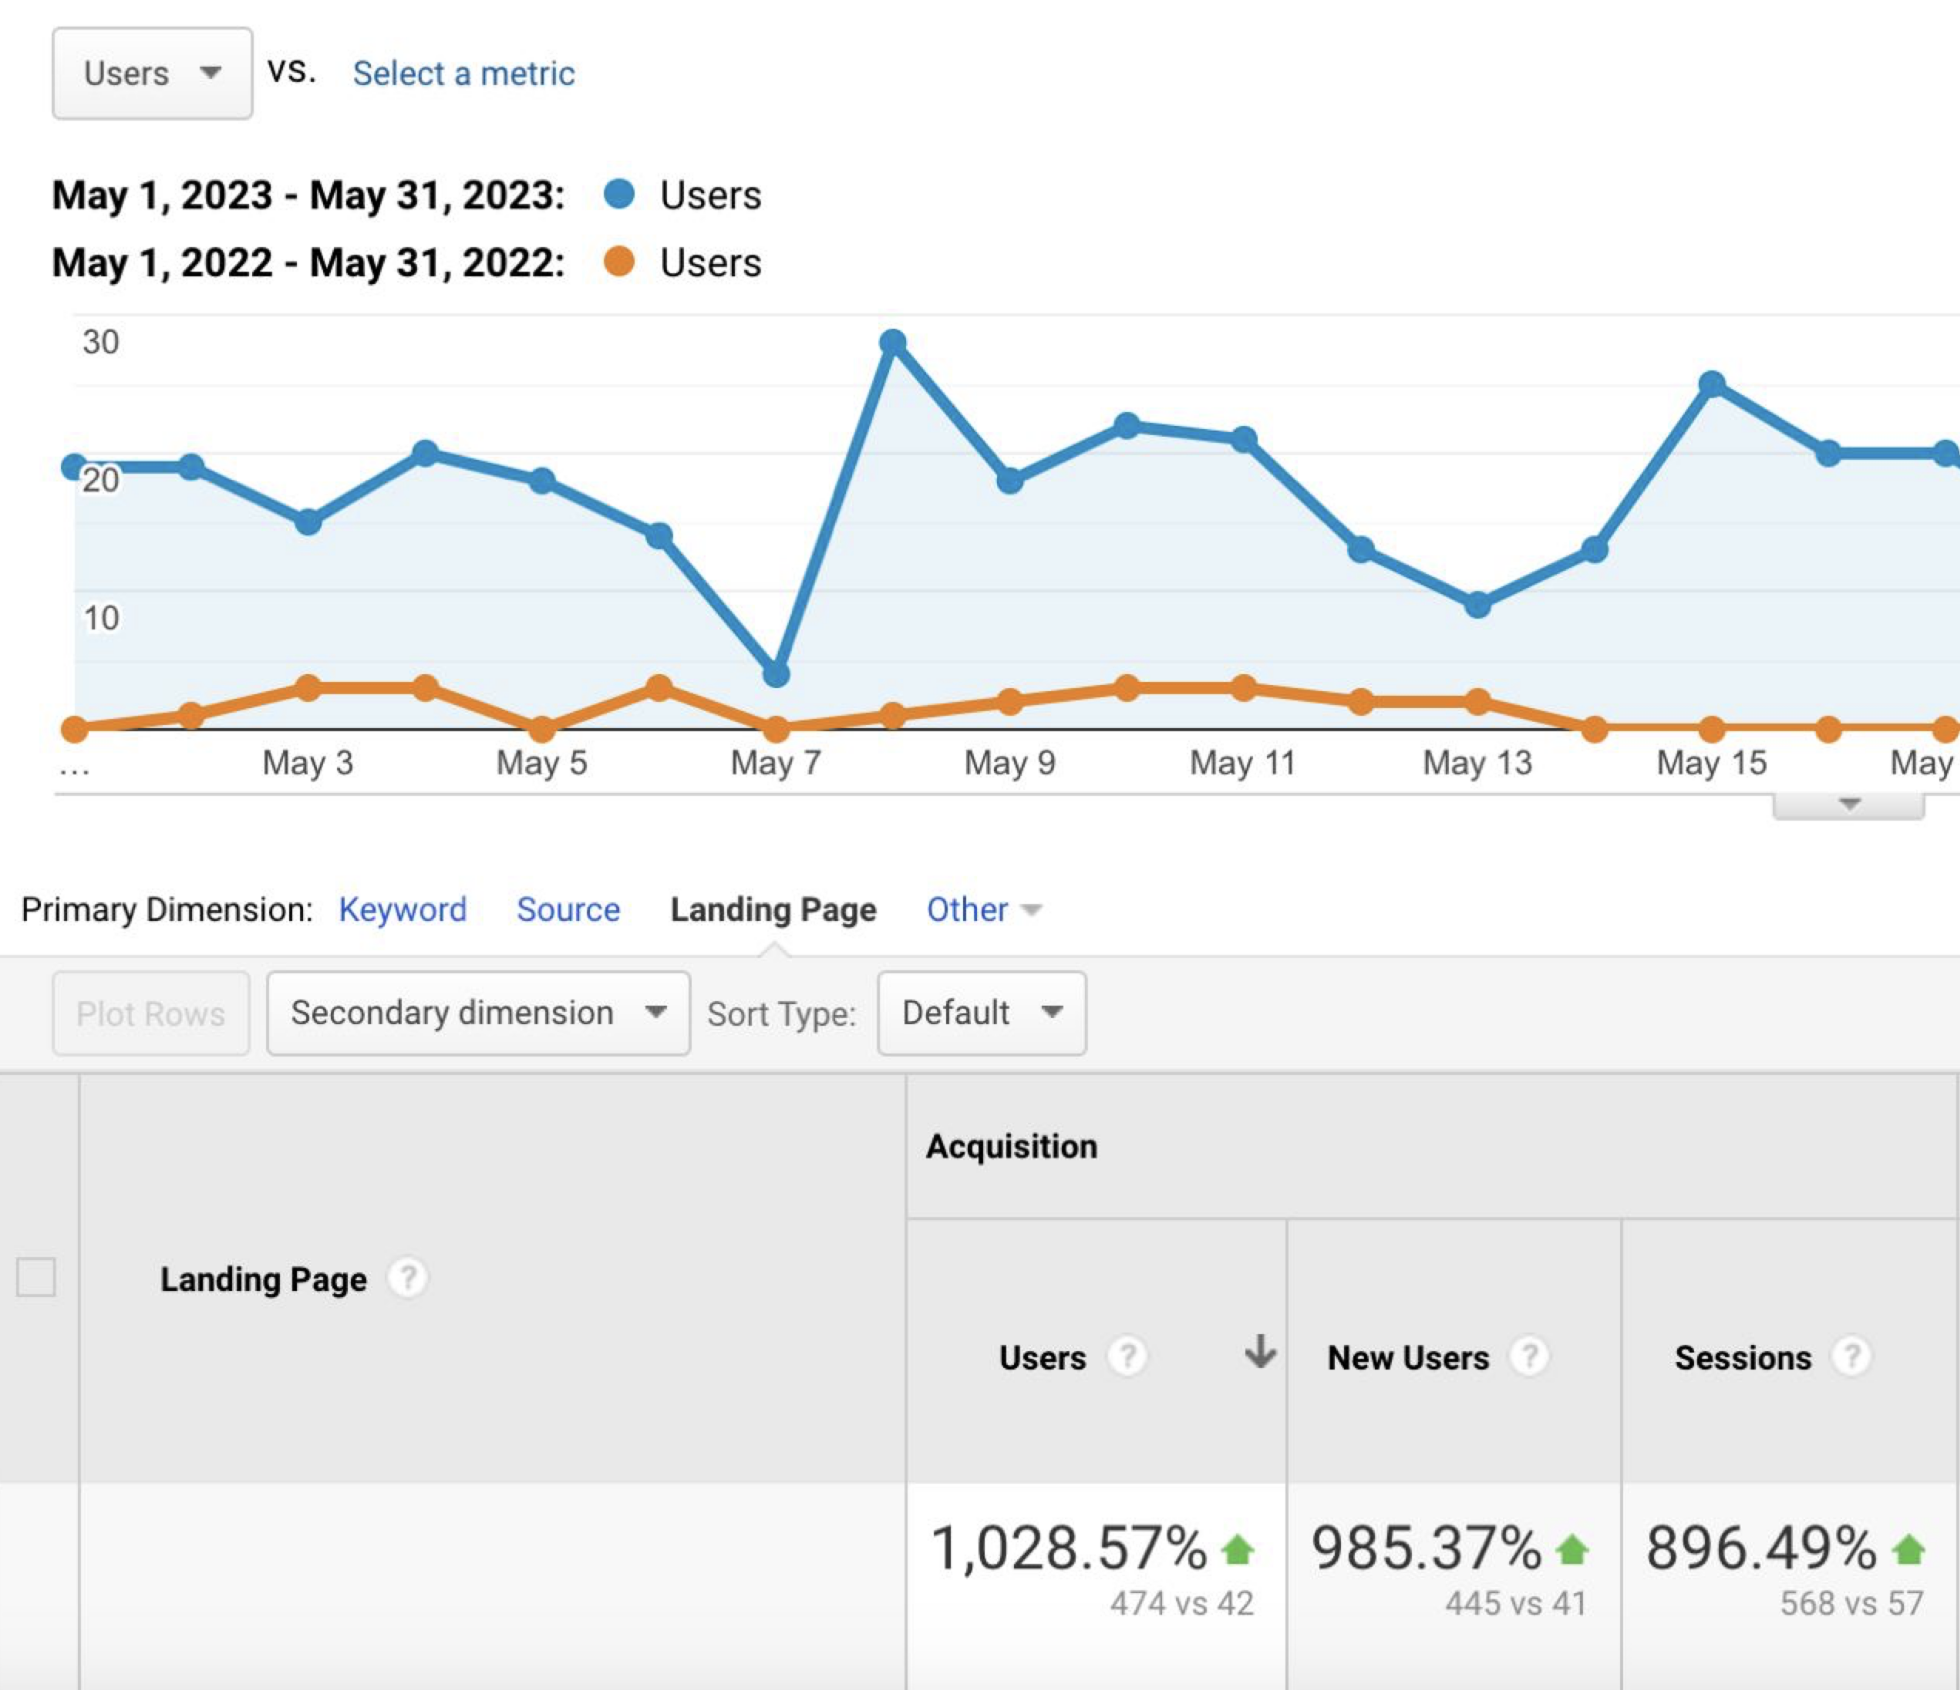Open the Secondary dimension dropdown
The image size is (1960, 1690).
[x=478, y=1013]
